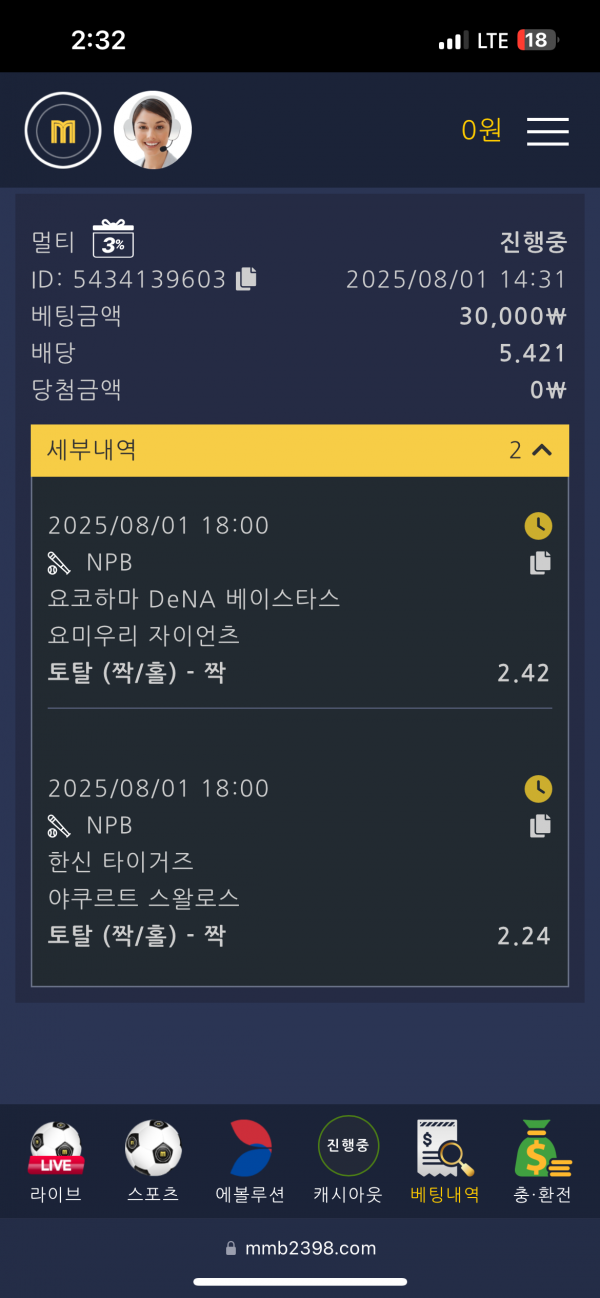The width and height of the screenshot is (600, 1298).
Task: Tap clock icon on Yokohama match
Action: (x=538, y=526)
